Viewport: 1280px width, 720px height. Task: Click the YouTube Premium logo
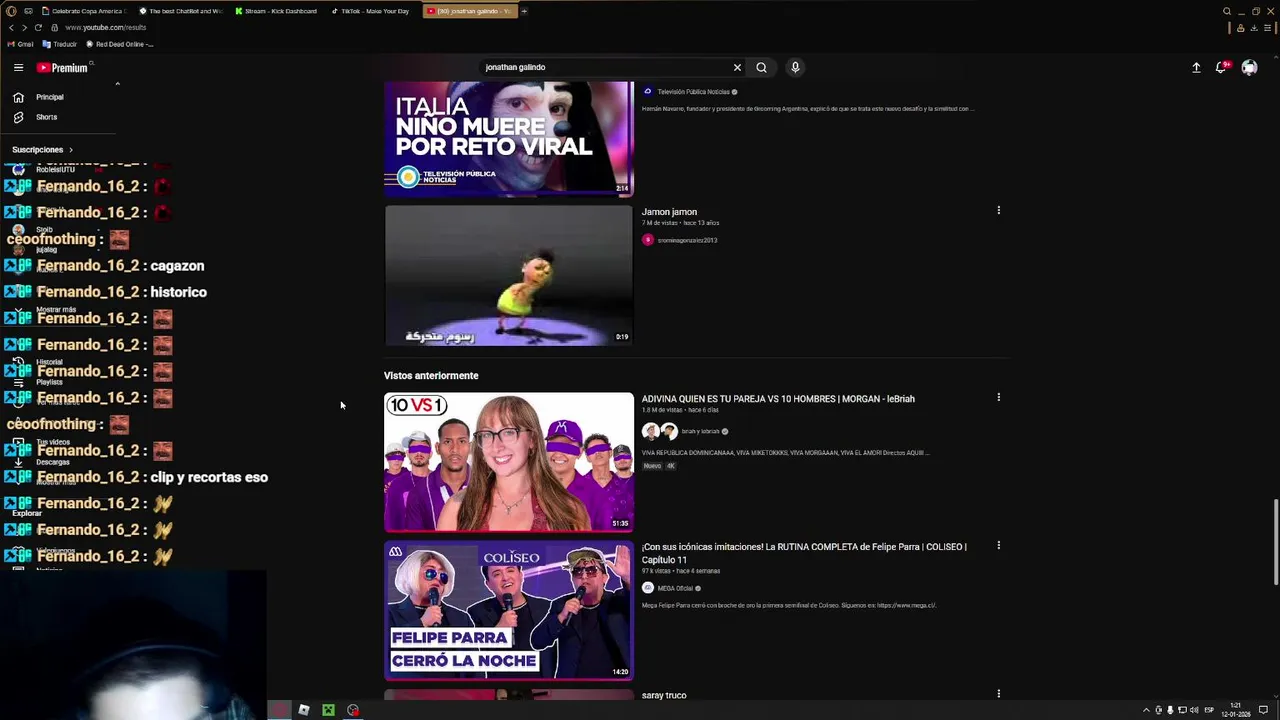click(62, 68)
